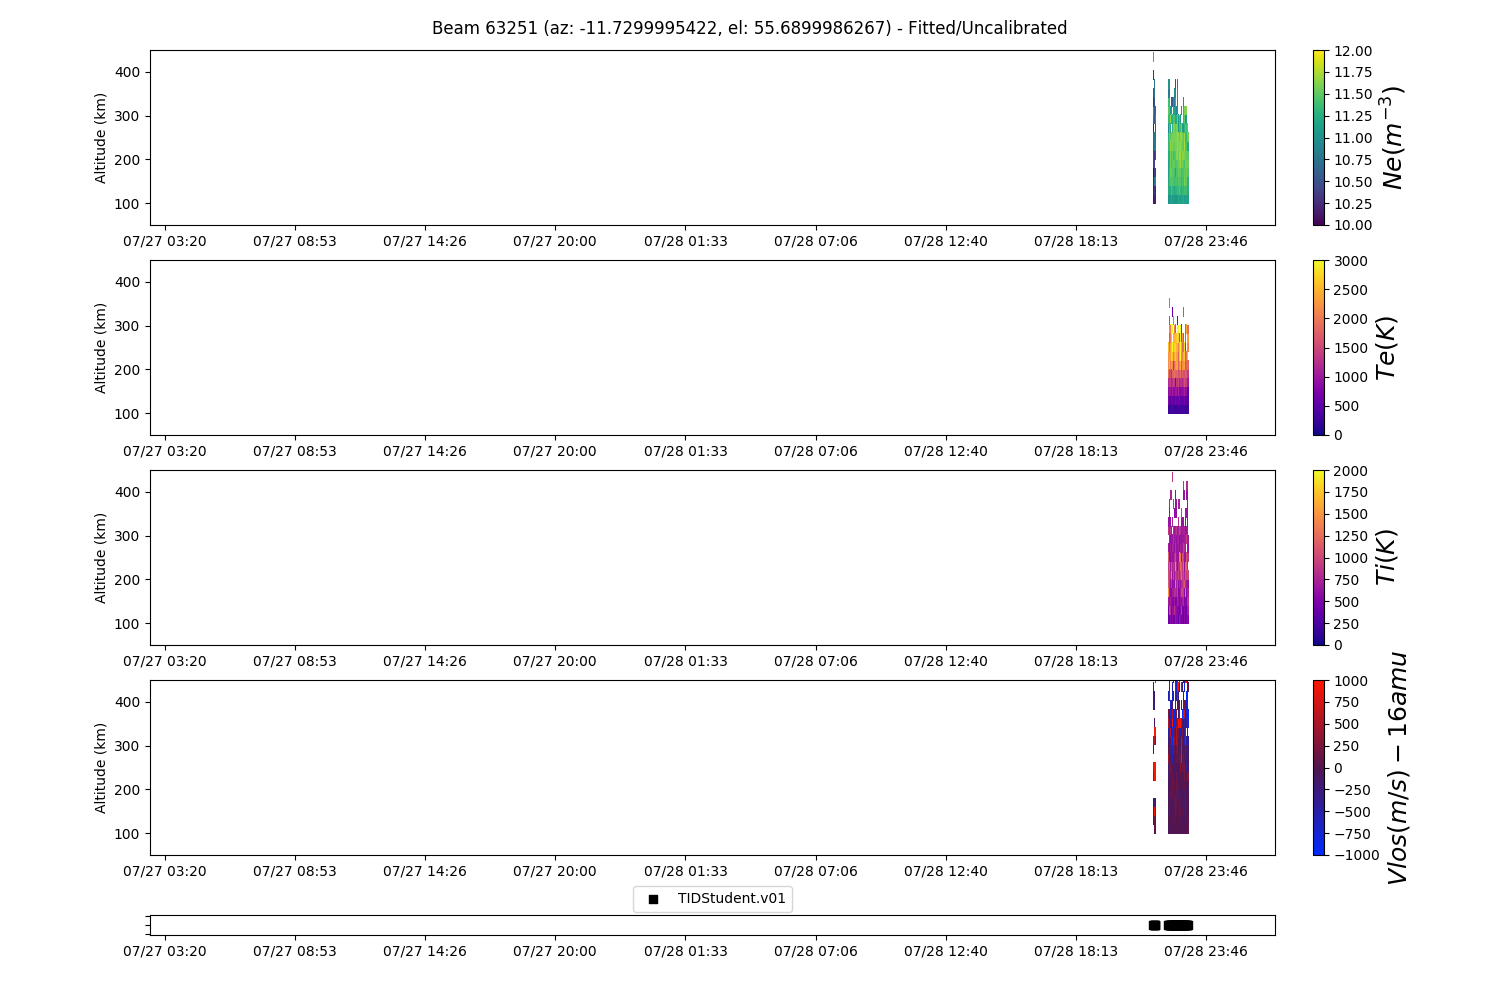Click the Ne(m⁻³) colorbar label
Viewport: 1500px width, 1000px height.
[x=1392, y=138]
